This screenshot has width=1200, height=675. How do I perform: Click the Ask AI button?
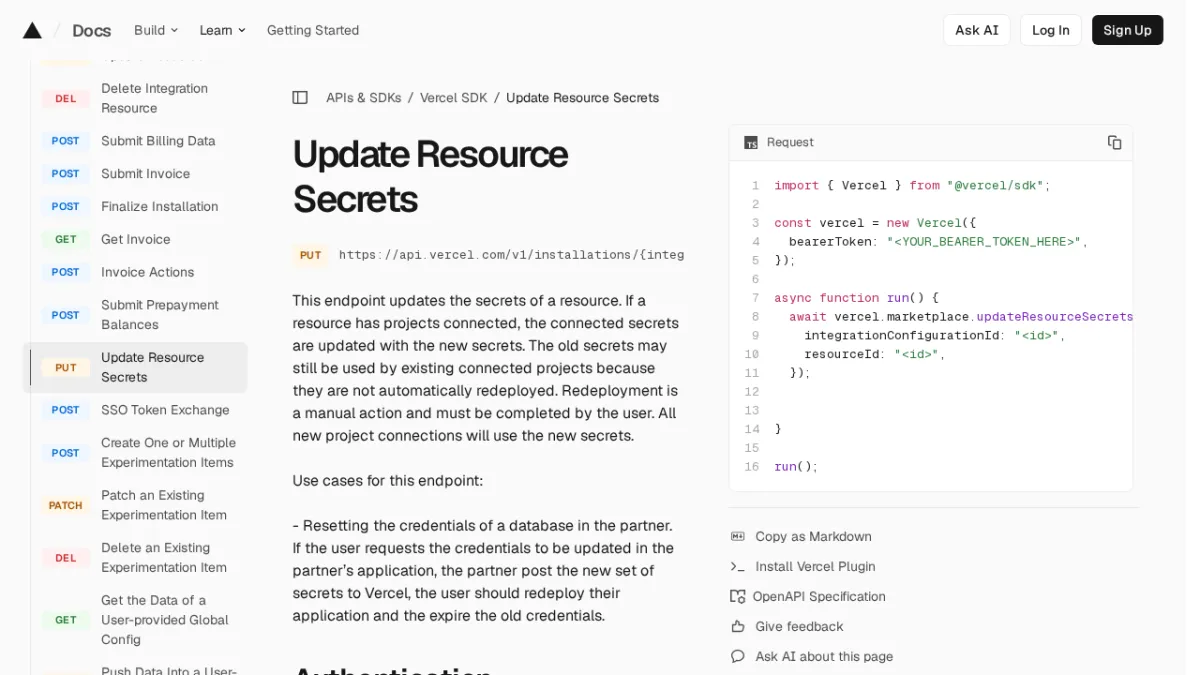(977, 30)
